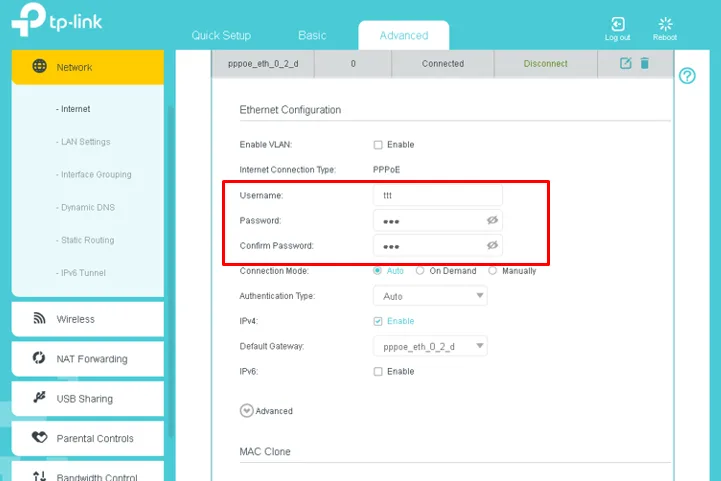Viewport: 721px width, 481px height.
Task: Click the pppoe_eth_0_2_d table cell
Action: 263,63
